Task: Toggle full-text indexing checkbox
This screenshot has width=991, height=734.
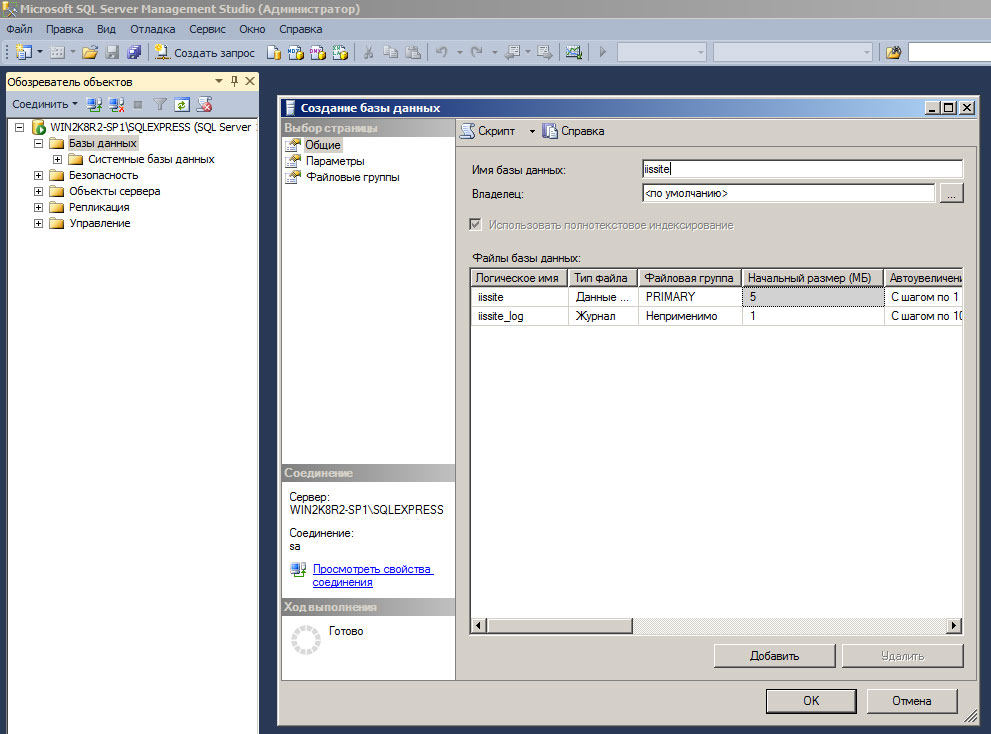Action: coord(476,225)
